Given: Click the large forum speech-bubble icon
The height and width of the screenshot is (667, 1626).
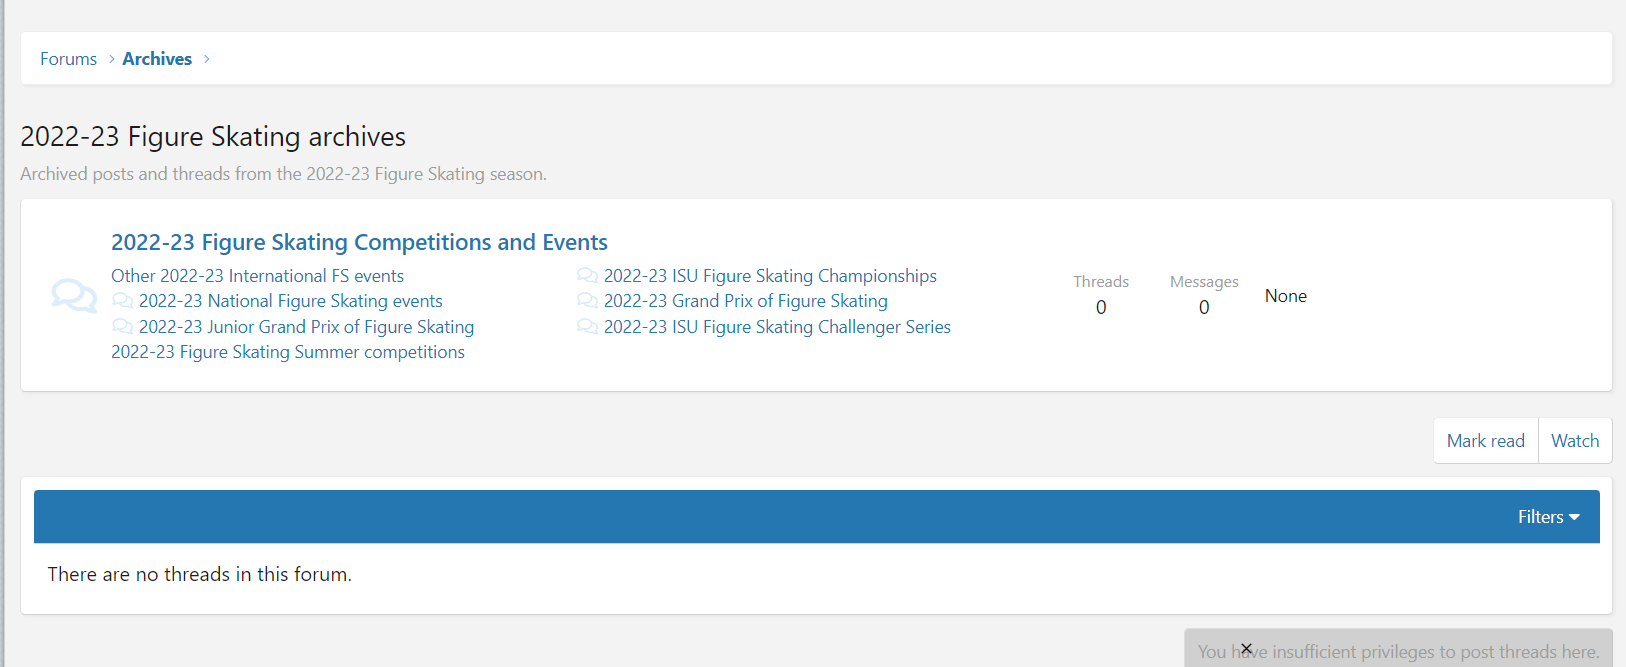Looking at the screenshot, I should click(74, 296).
